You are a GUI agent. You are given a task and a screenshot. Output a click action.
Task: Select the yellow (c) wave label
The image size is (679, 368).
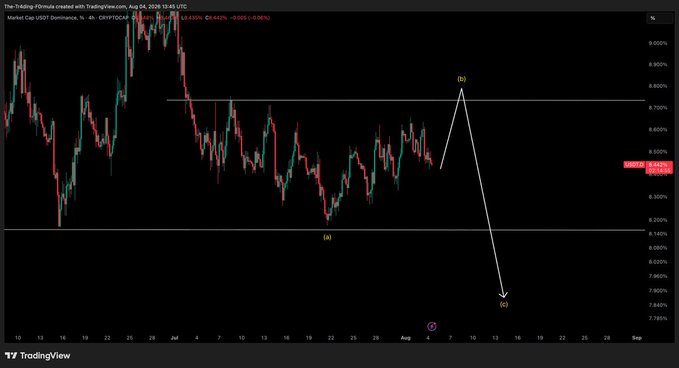[x=504, y=304]
